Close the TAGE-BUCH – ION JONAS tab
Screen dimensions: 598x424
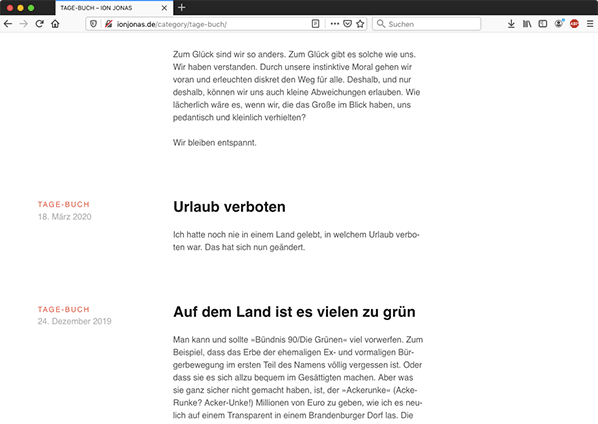tap(164, 8)
